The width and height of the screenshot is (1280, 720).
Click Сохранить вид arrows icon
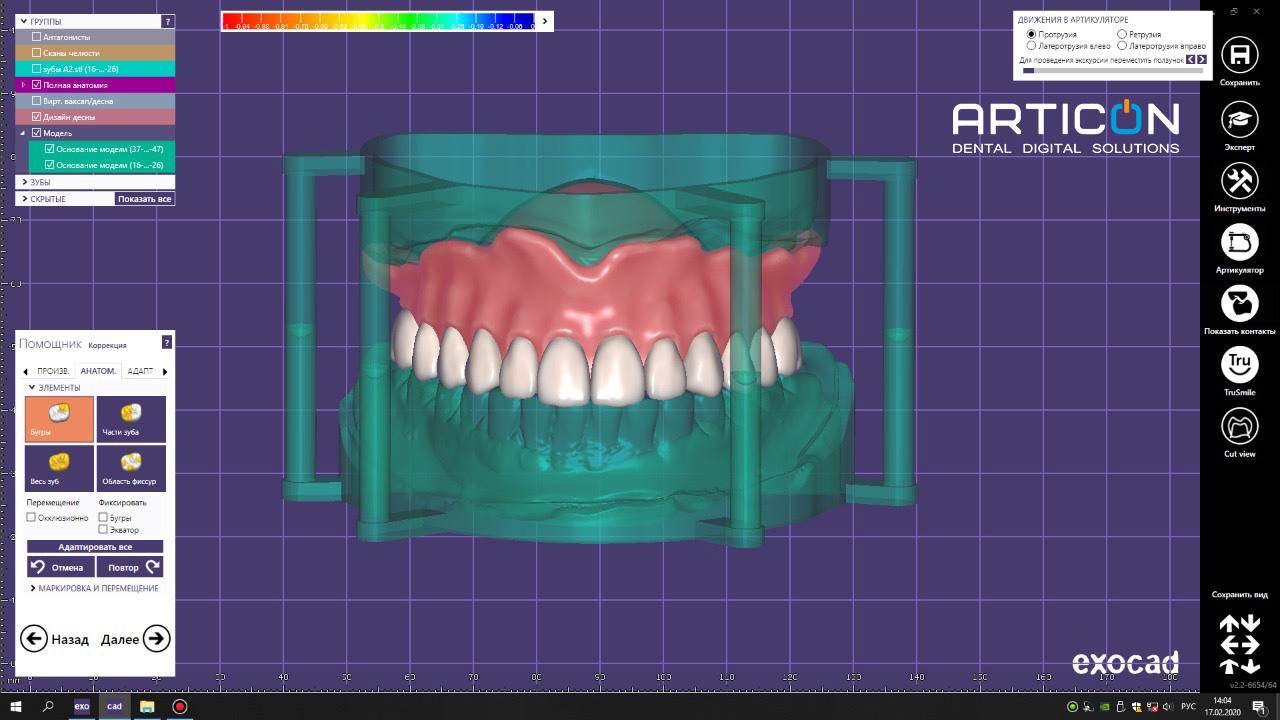[x=1239, y=645]
